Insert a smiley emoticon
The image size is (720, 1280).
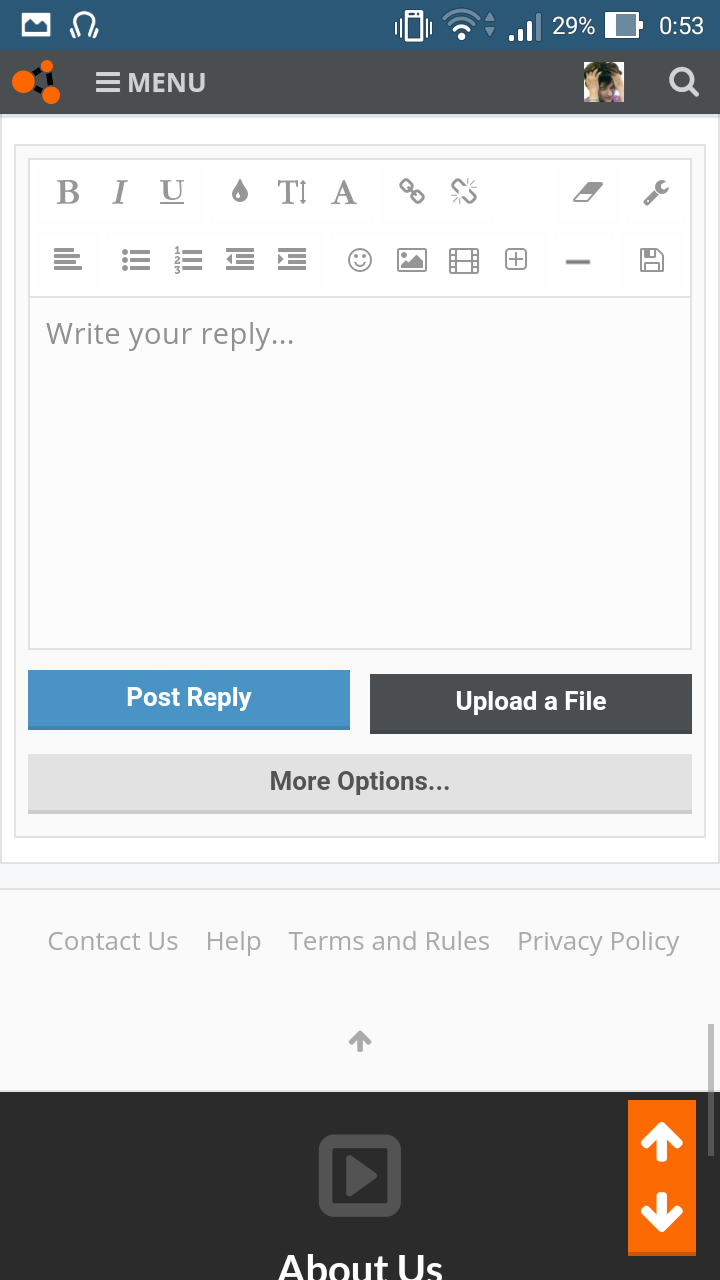tap(360, 260)
